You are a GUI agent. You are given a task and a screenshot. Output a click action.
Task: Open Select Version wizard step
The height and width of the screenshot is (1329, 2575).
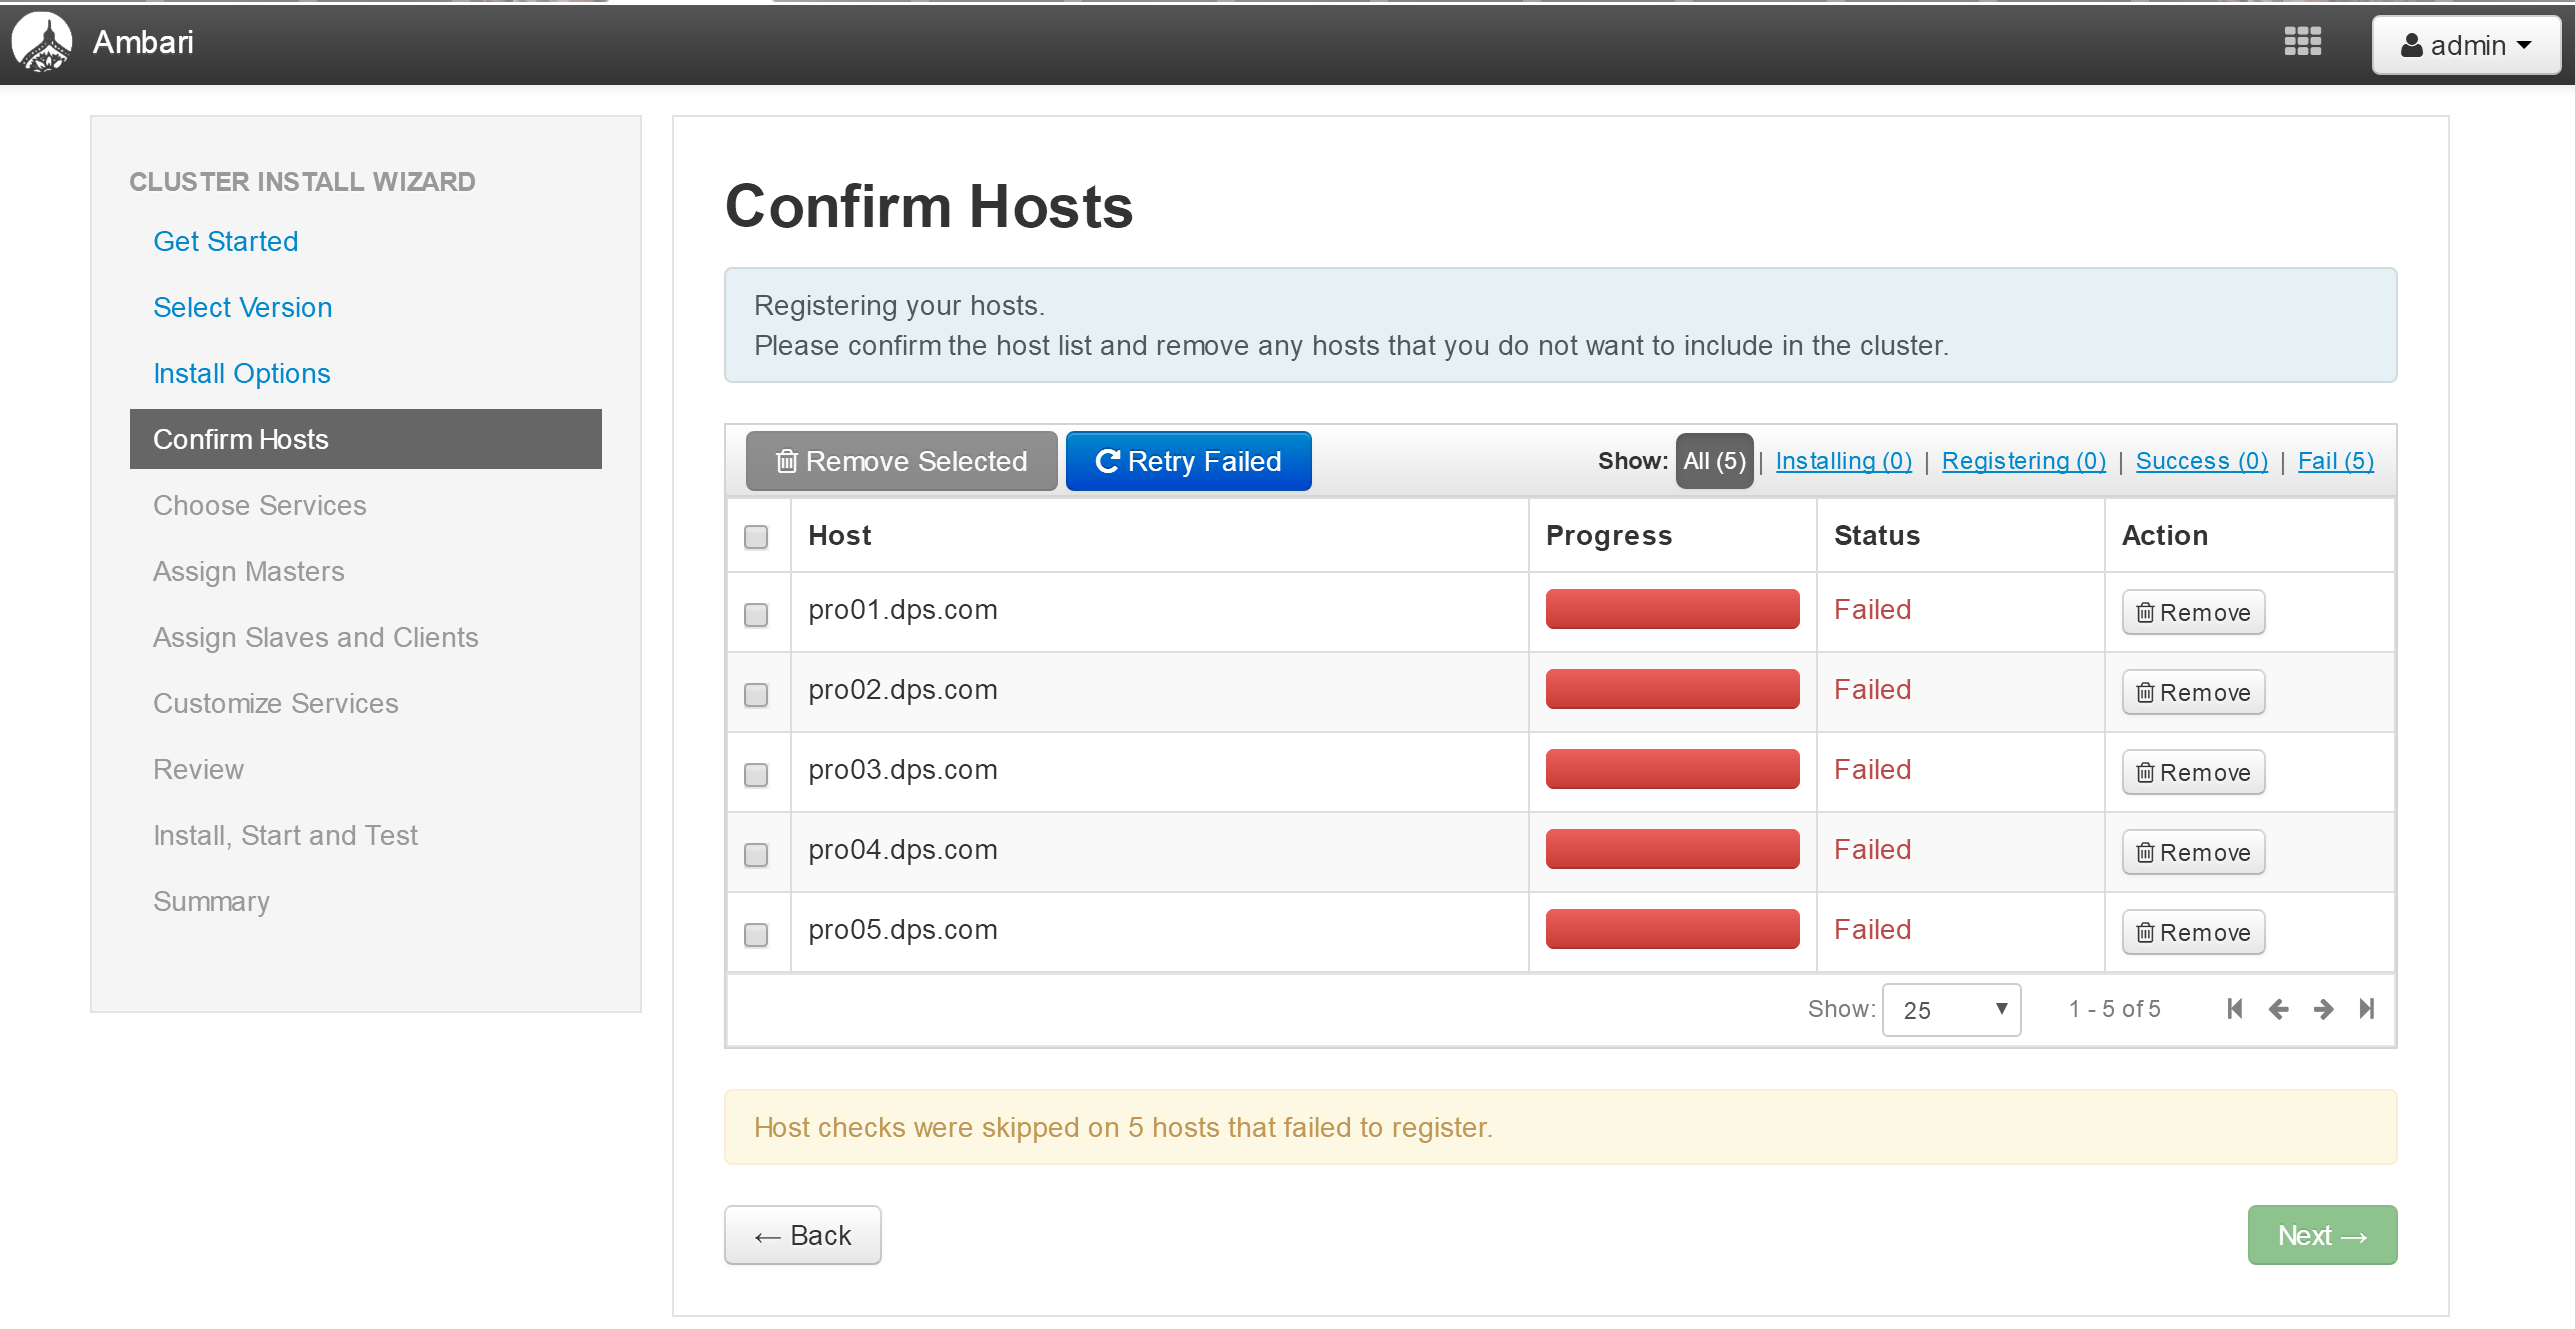243,307
